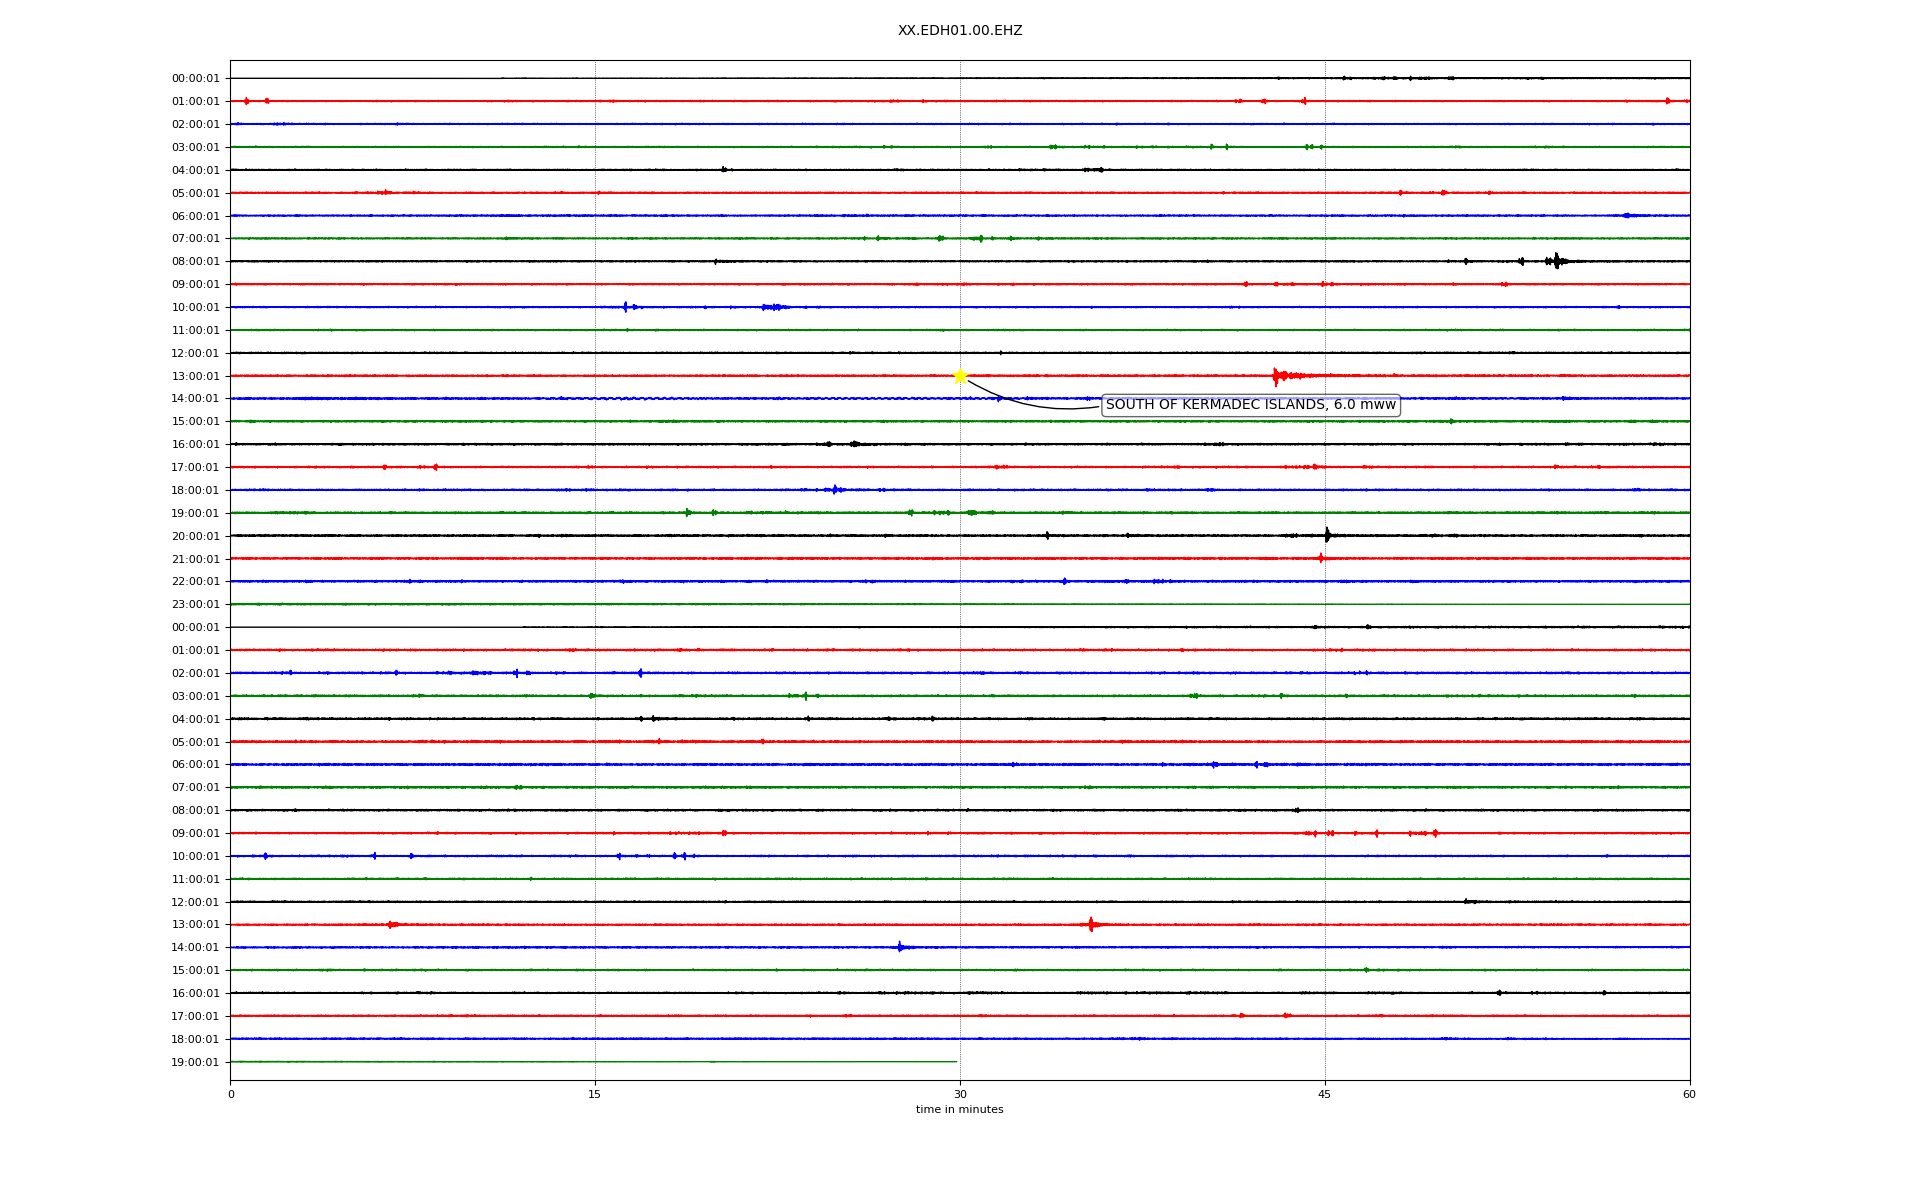Click the topmost 00:00:01 row label
This screenshot has height=1200, width=1920.
pos(195,78)
